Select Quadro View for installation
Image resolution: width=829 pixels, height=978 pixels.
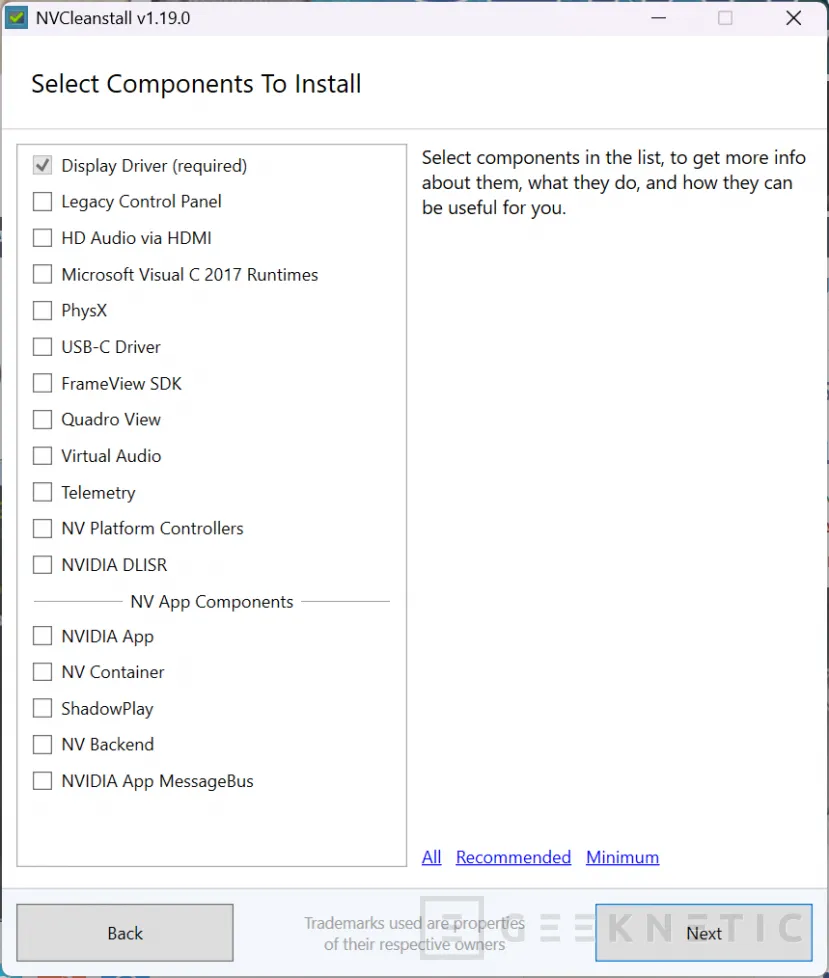[42, 419]
